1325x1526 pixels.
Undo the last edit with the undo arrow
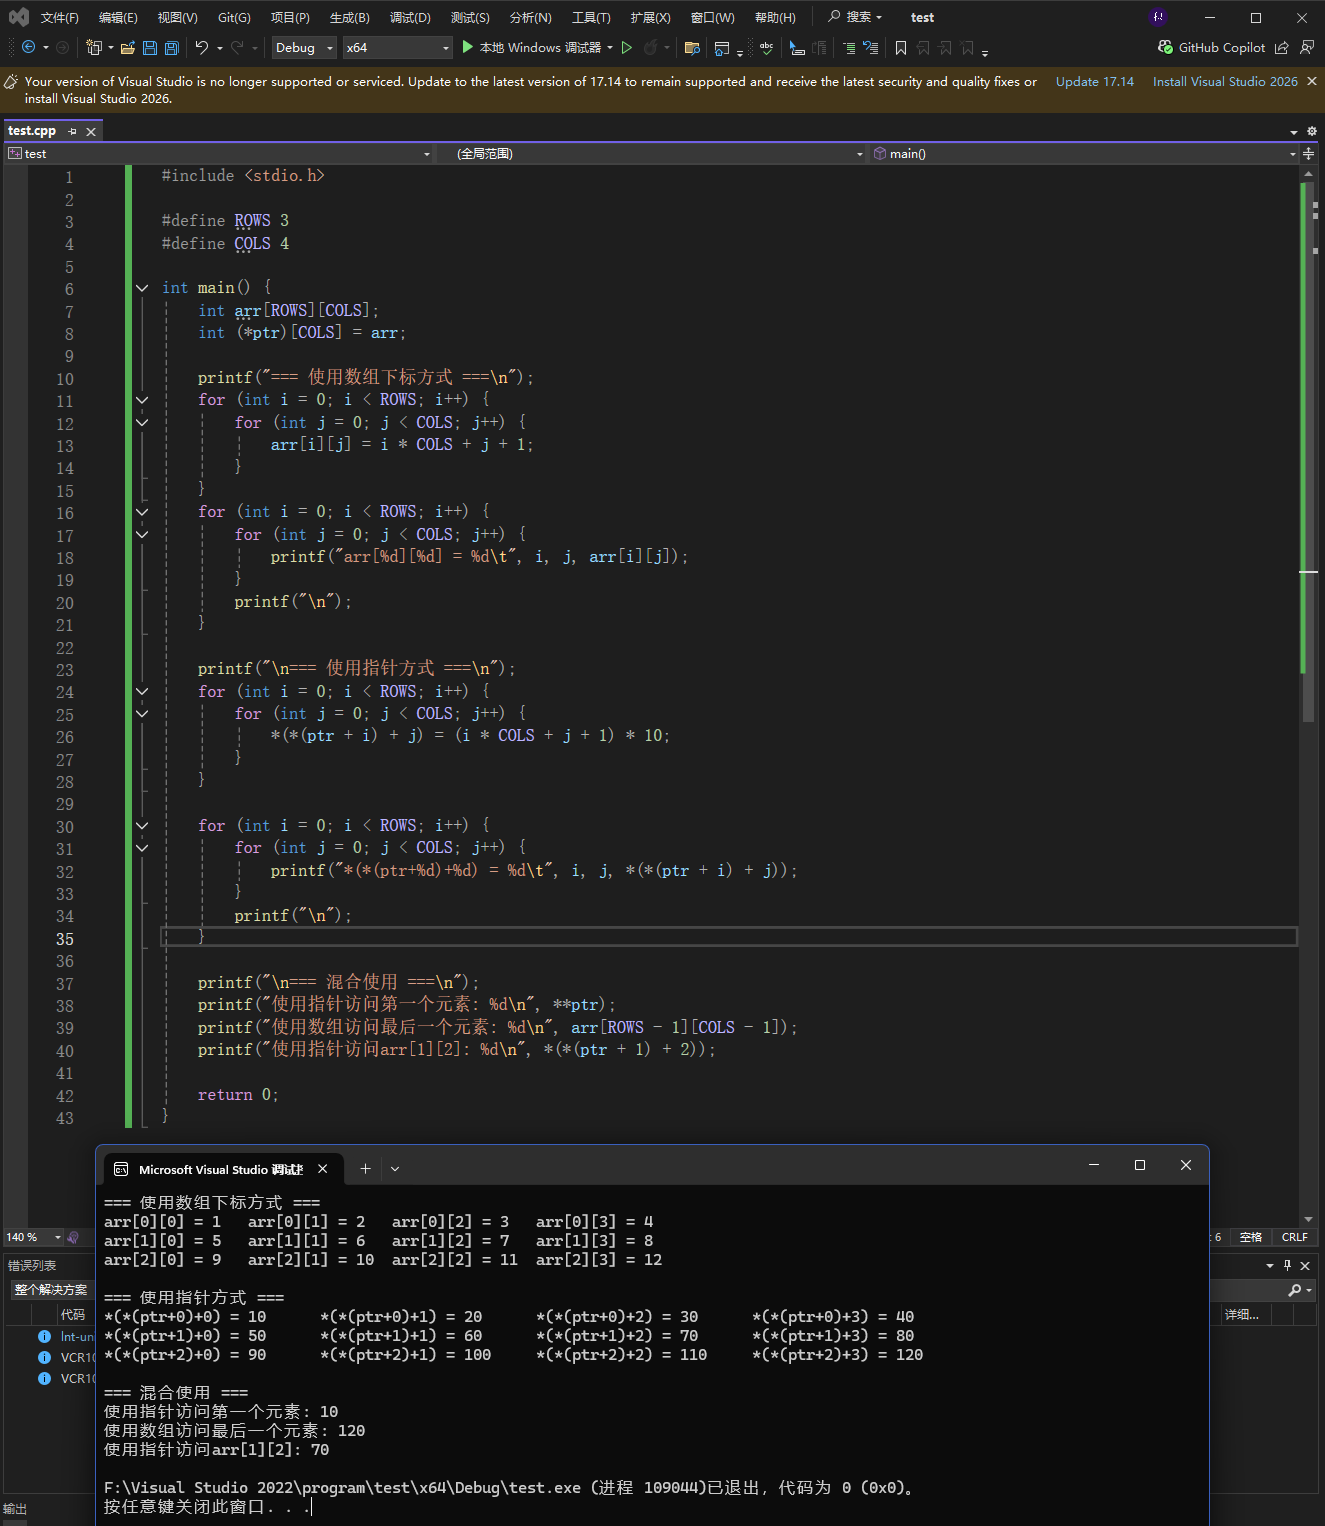[x=202, y=47]
